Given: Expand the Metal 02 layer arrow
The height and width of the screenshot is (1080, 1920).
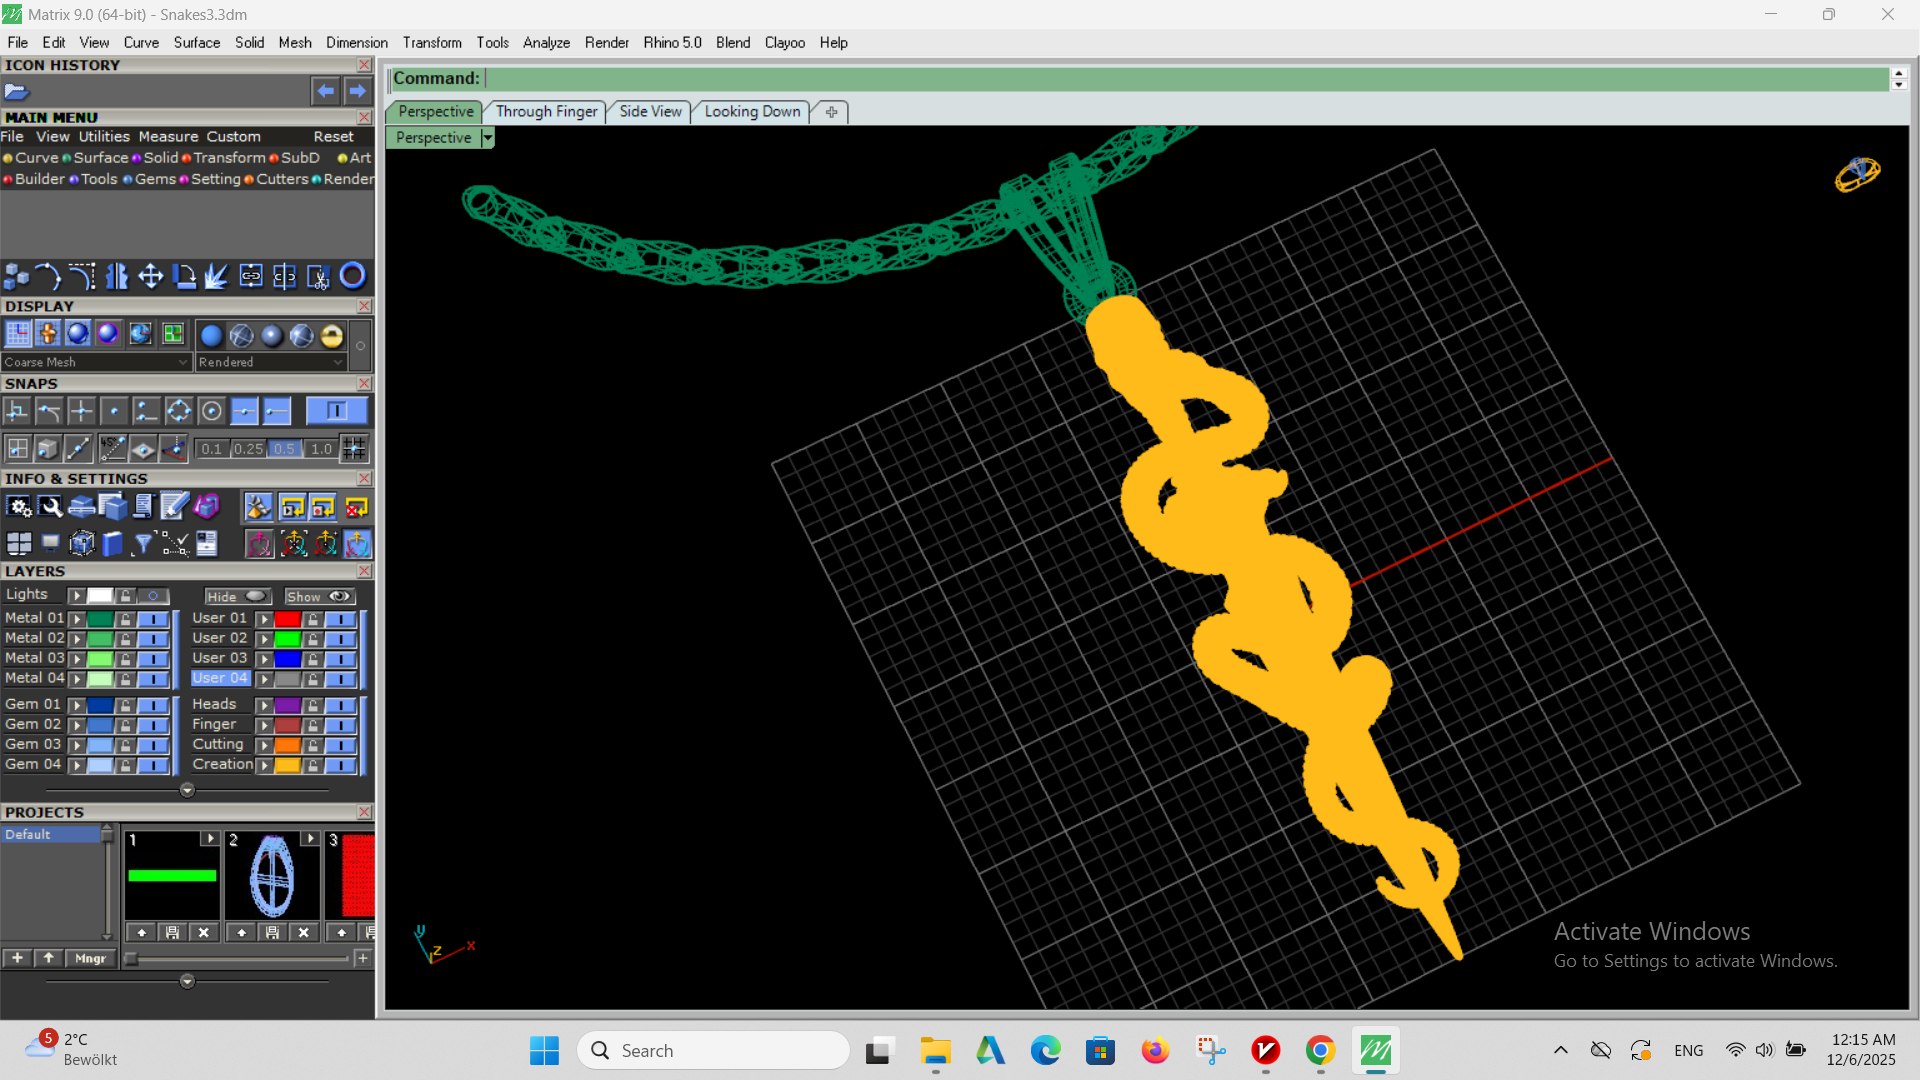Looking at the screenshot, I should (x=77, y=639).
